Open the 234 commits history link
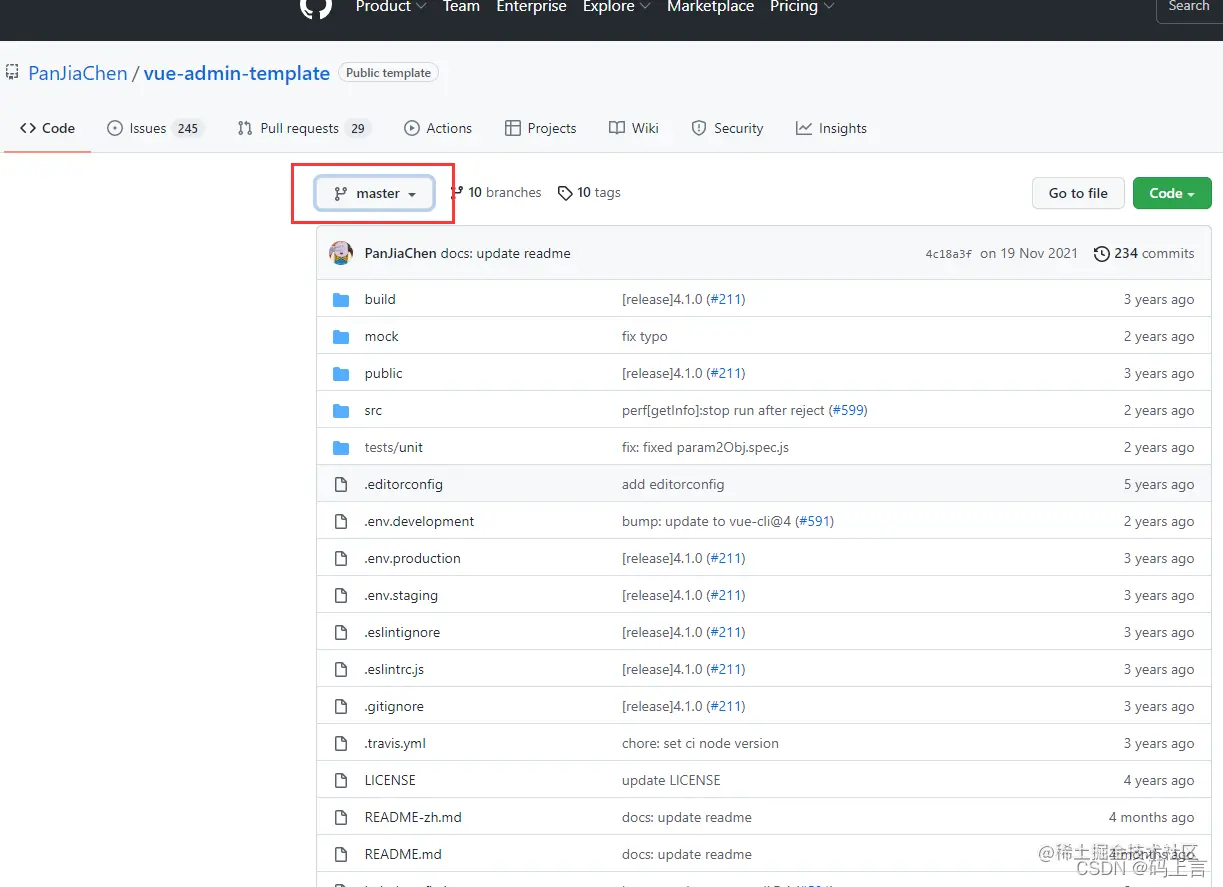Image resolution: width=1223 pixels, height=887 pixels. (x=1144, y=253)
